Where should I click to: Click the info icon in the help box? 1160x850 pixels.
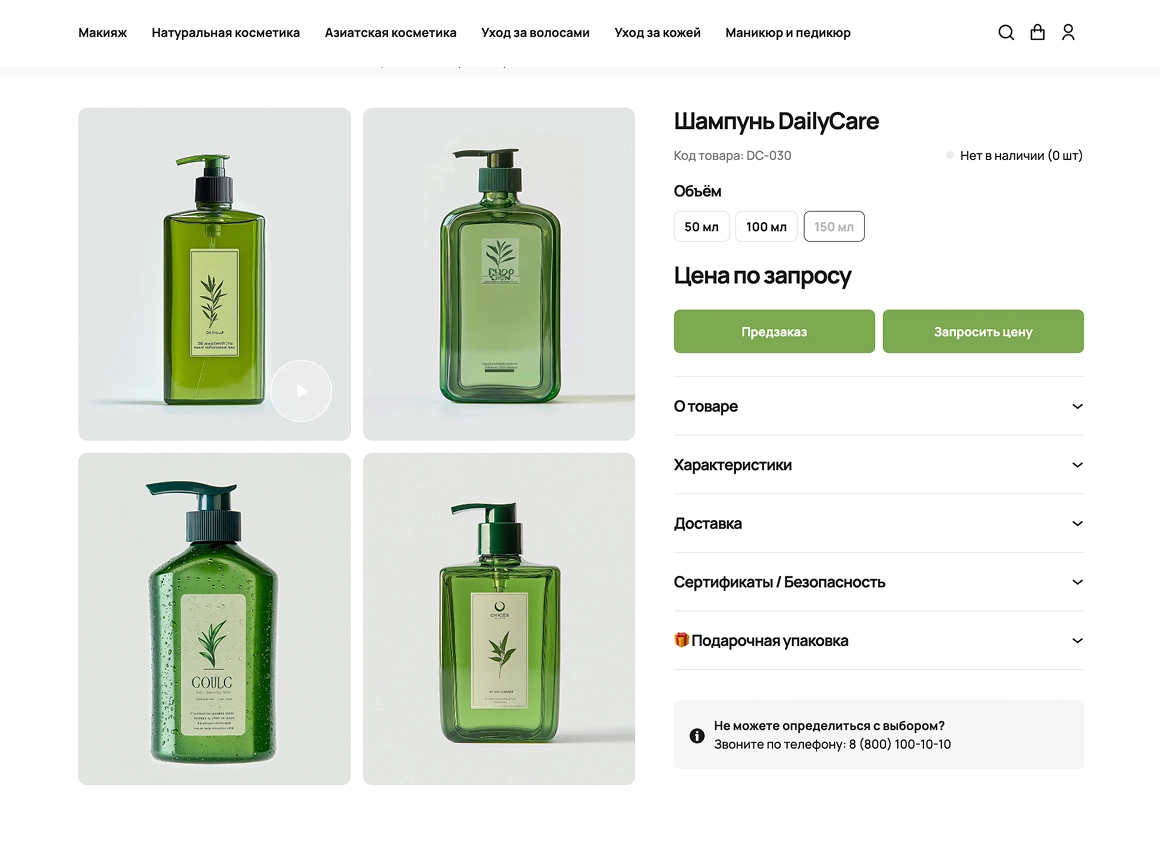[x=697, y=734]
